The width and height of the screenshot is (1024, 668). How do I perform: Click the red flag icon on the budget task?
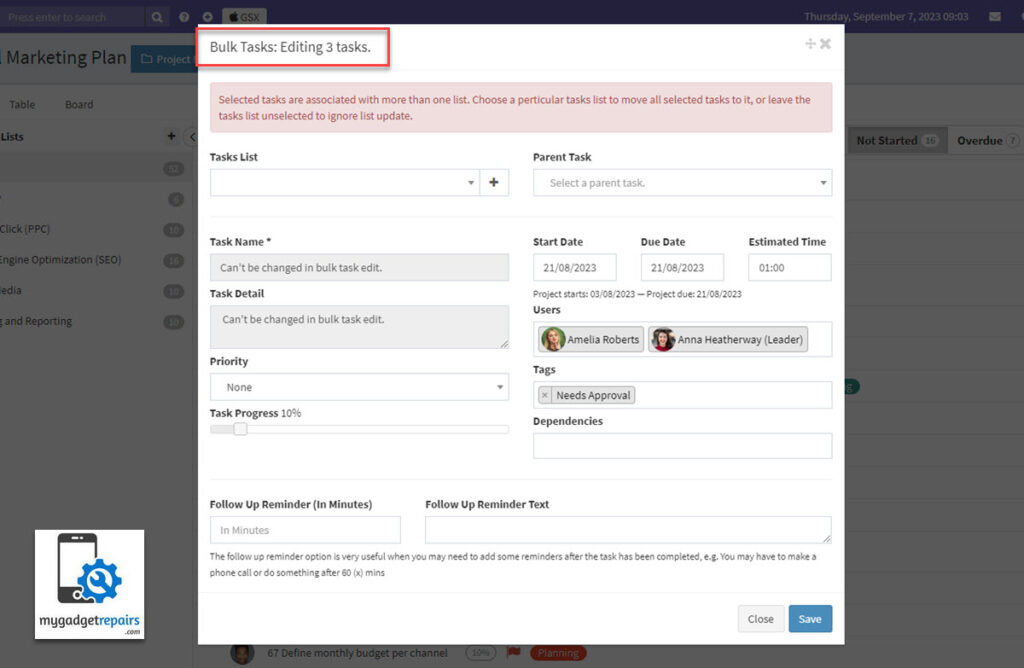click(x=513, y=653)
